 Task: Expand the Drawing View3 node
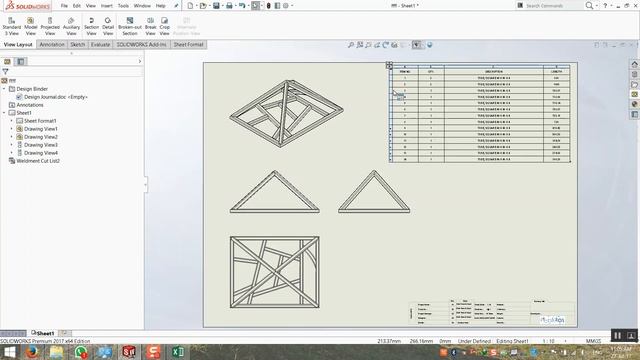pos(11,145)
